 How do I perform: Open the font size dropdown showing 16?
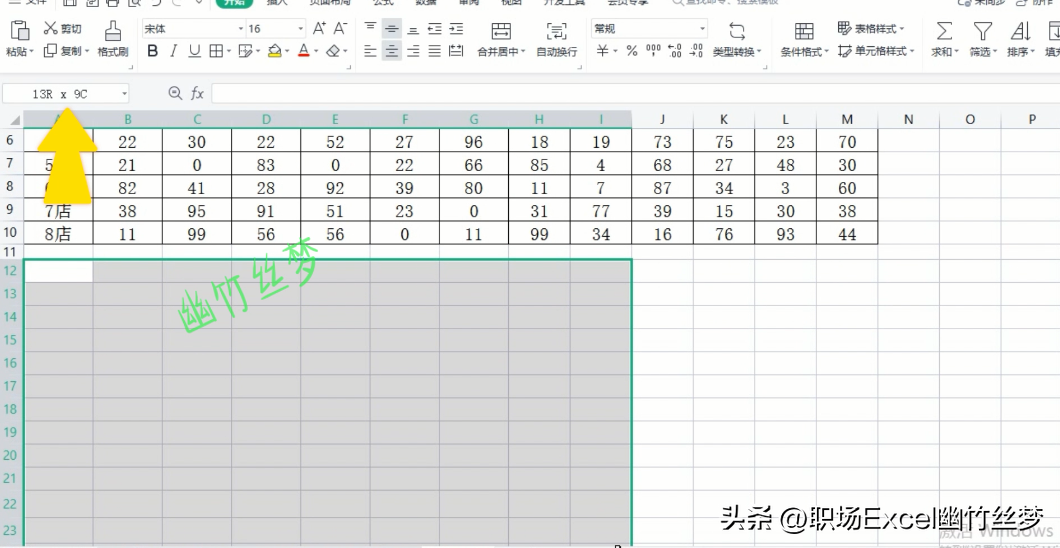301,29
